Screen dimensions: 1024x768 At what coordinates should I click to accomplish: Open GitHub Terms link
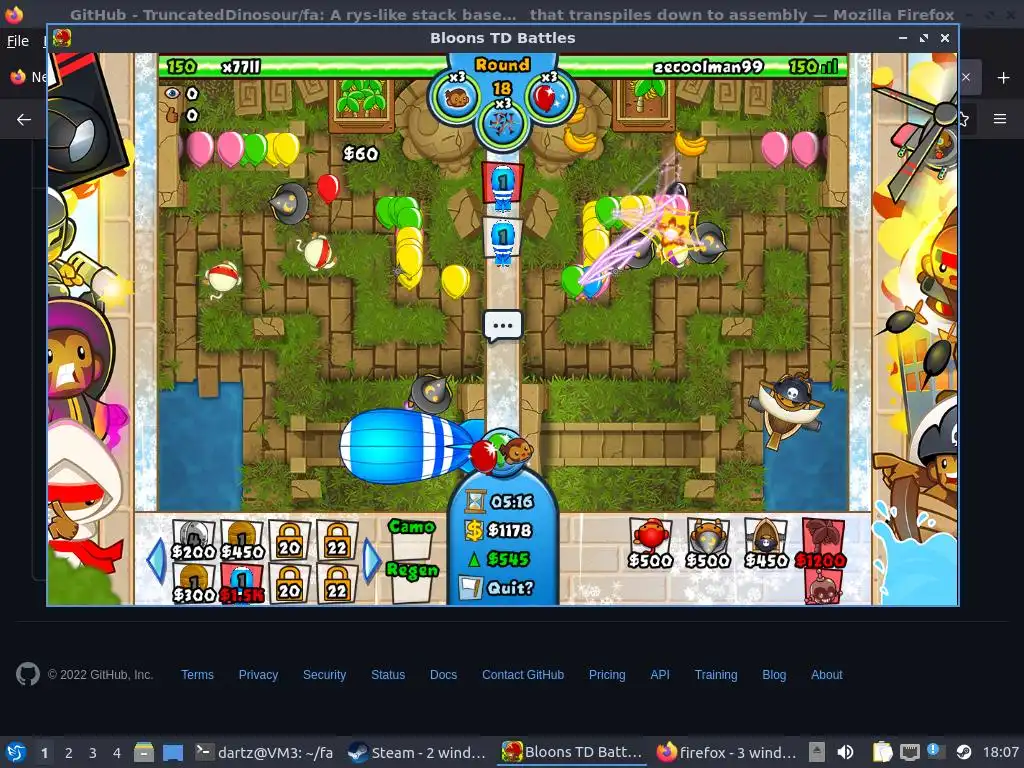[197, 675]
